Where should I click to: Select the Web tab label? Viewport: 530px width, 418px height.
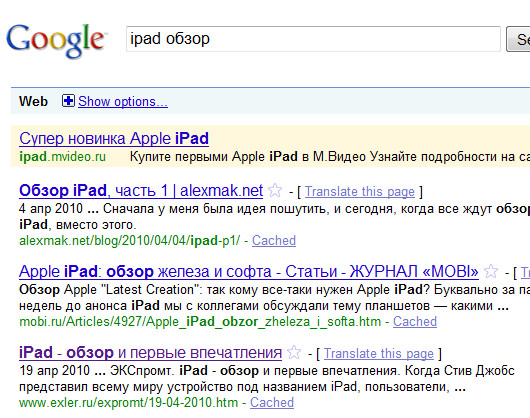(33, 101)
